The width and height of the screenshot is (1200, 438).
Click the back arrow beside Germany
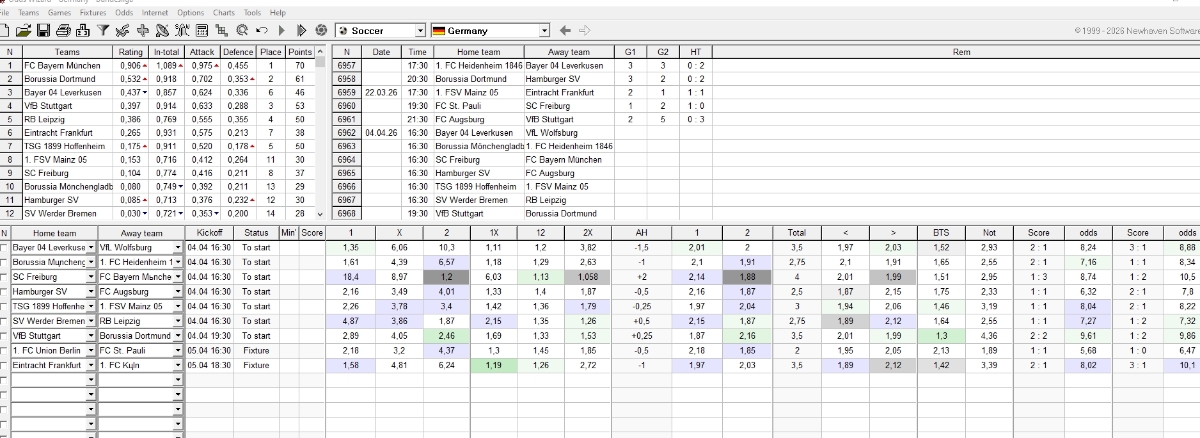point(566,31)
